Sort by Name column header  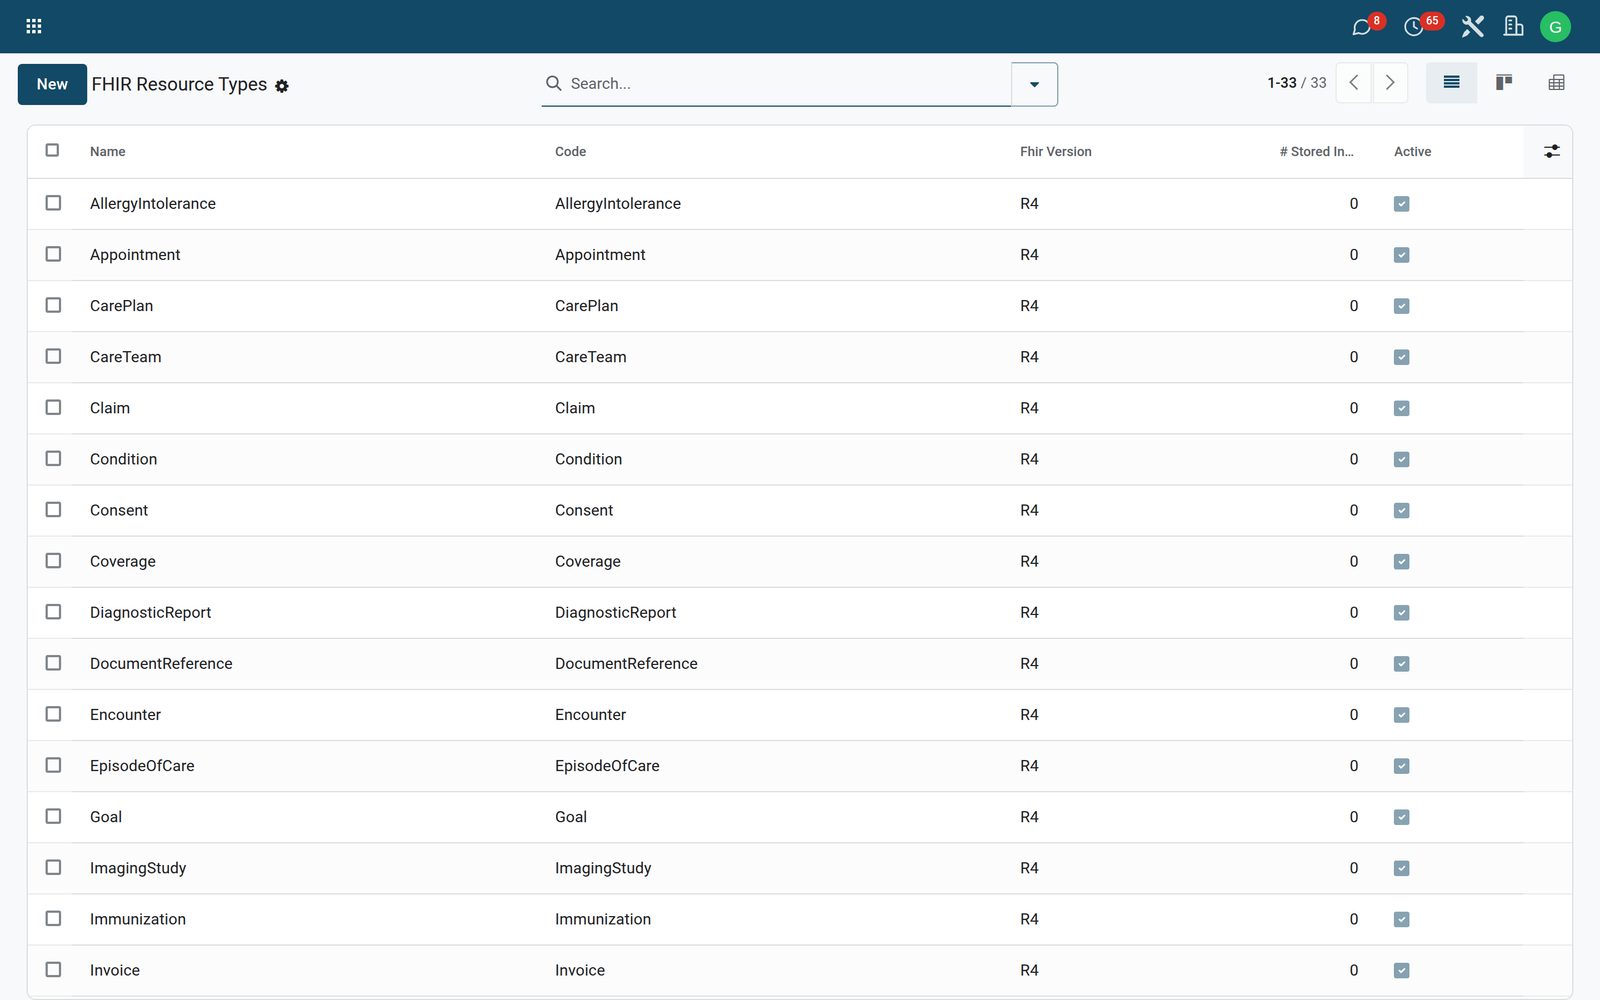(x=107, y=152)
